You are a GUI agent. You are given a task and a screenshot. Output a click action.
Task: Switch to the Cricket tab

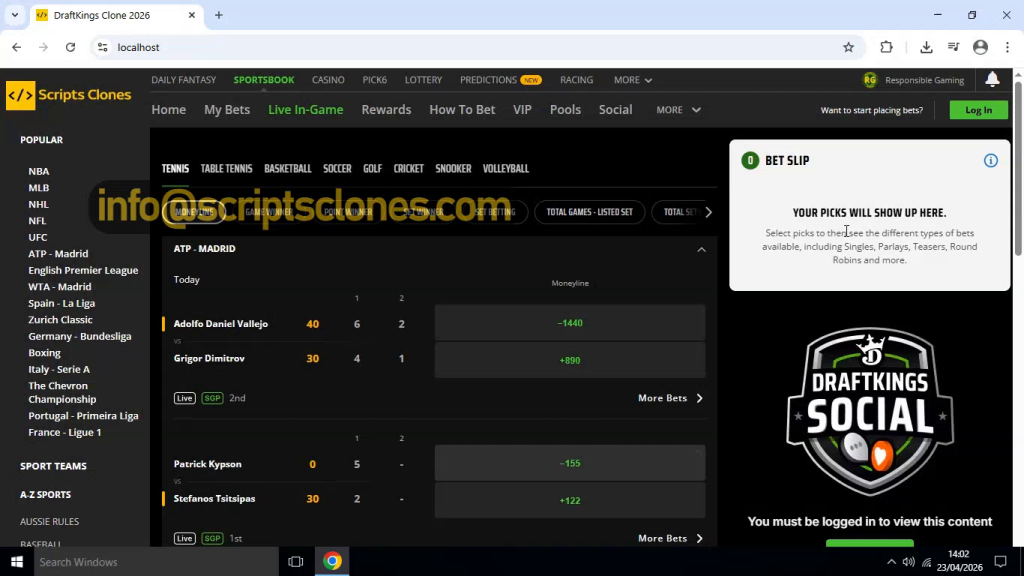[x=409, y=168]
